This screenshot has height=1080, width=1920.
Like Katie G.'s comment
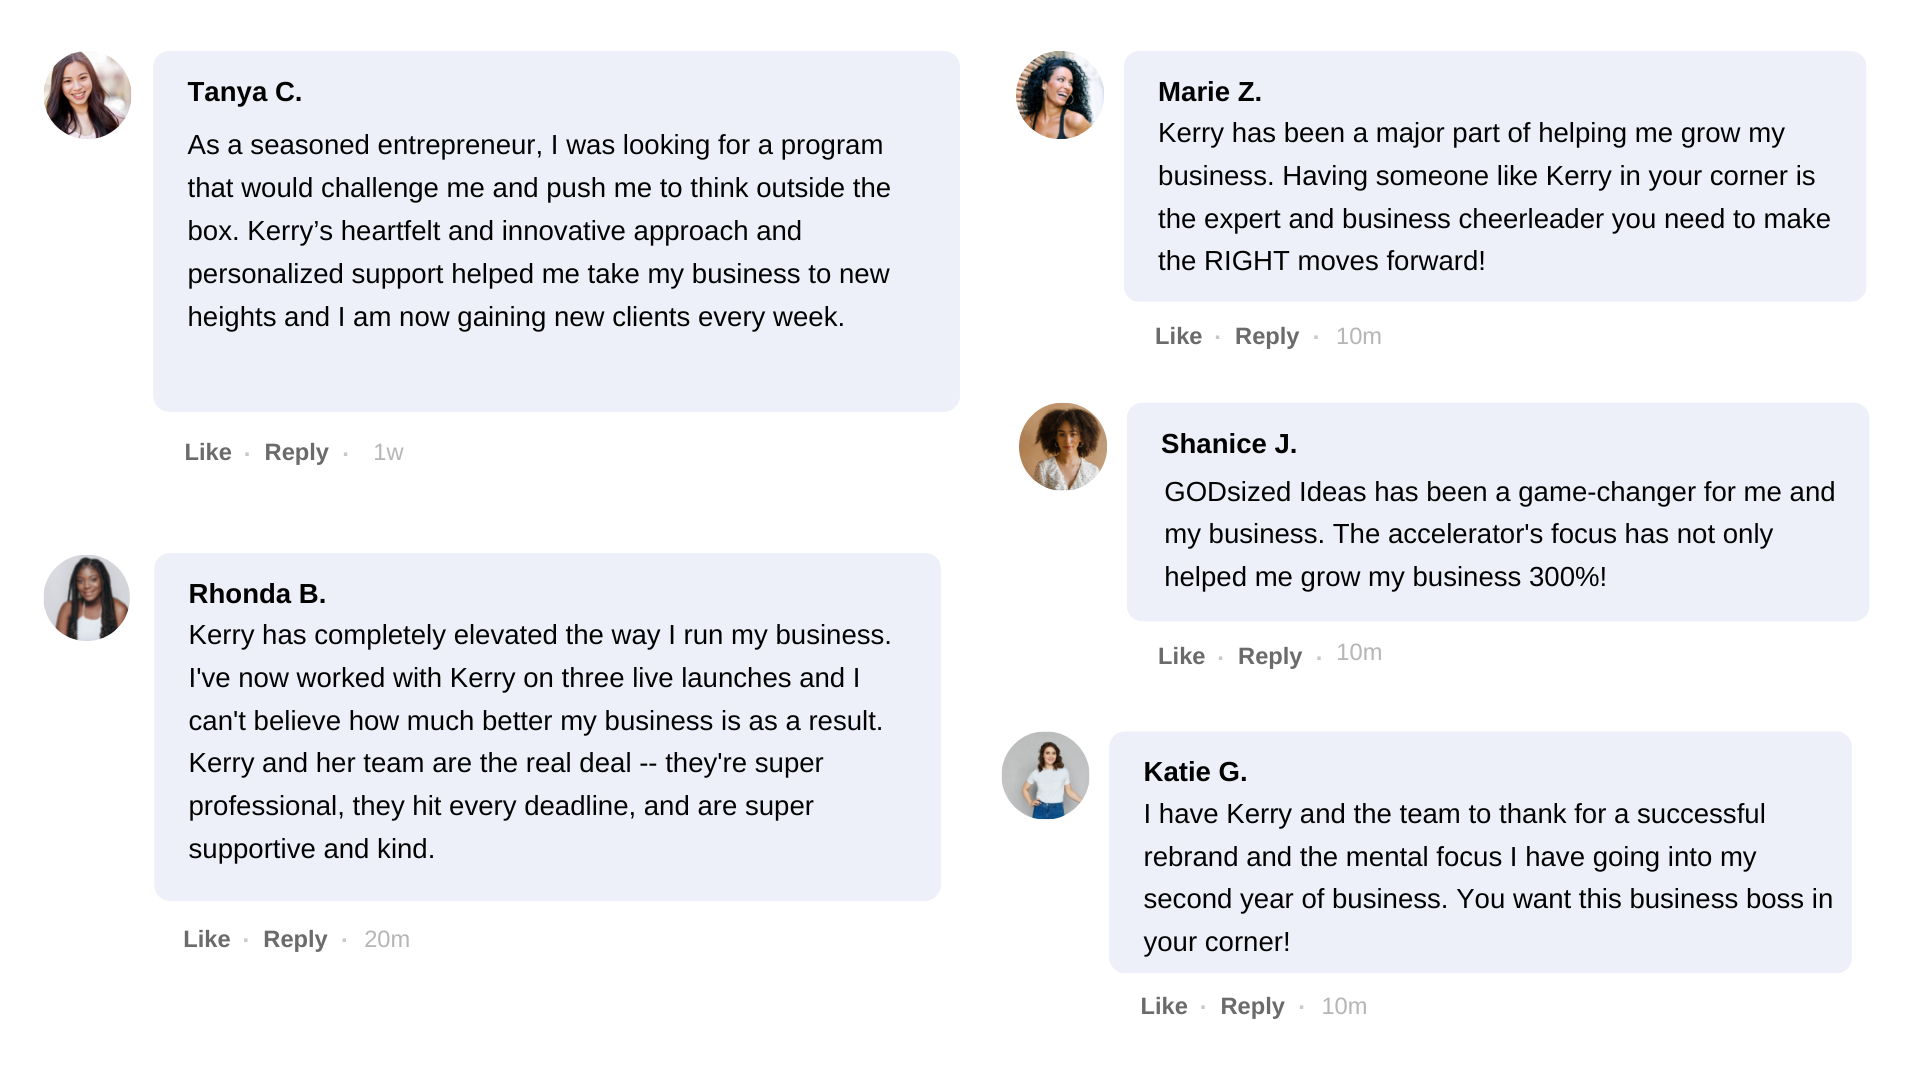1164,1006
